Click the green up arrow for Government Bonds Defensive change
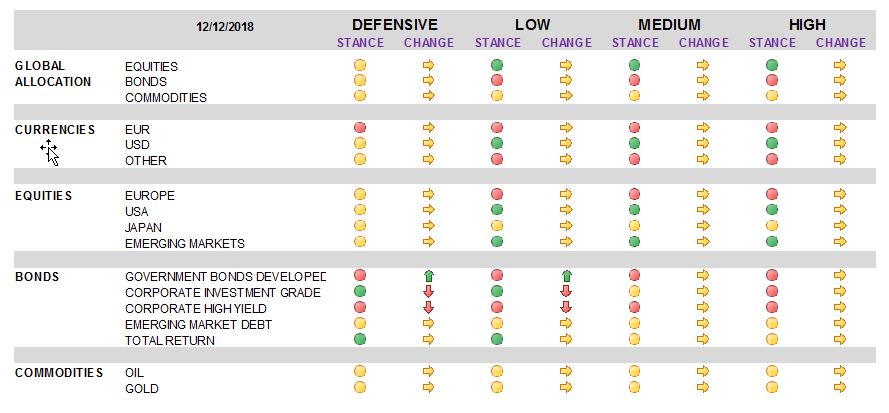Viewport: 889px width, 413px height. [429, 276]
